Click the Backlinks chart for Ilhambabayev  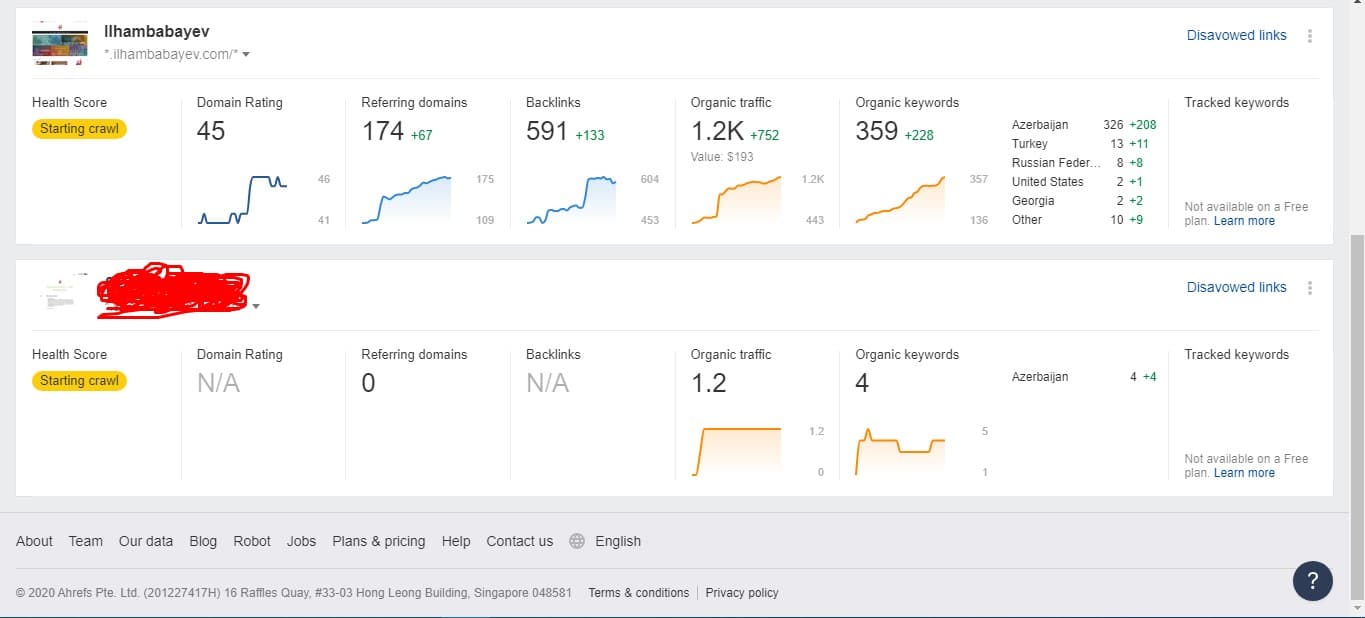(571, 200)
